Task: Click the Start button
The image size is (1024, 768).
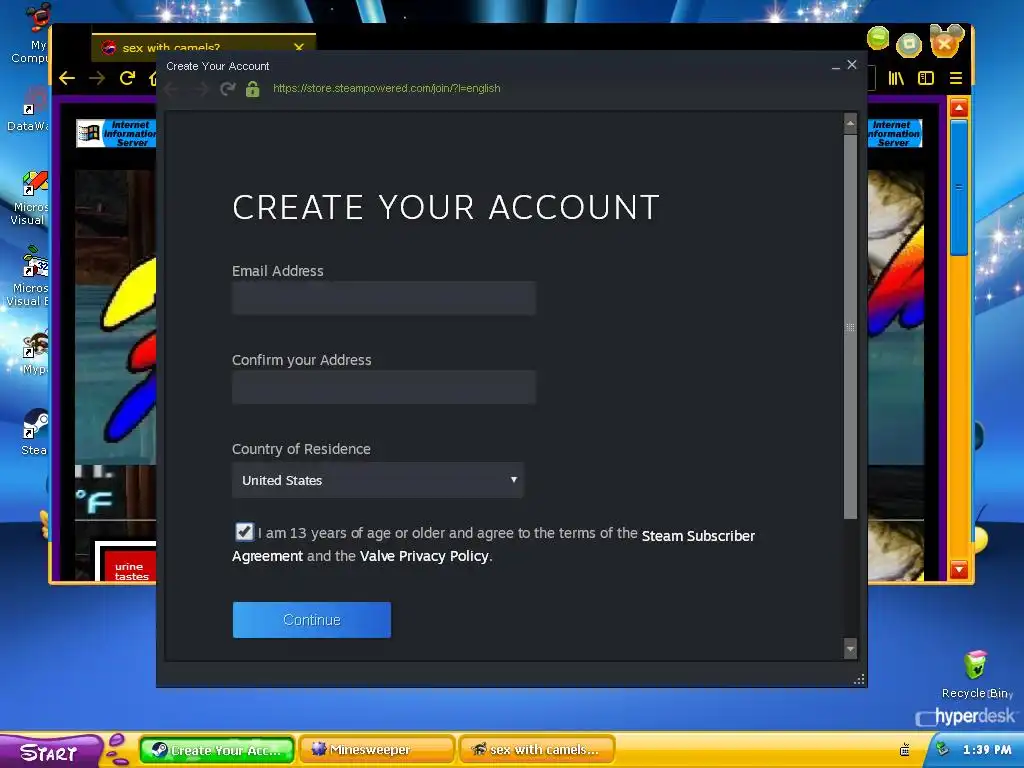Action: (50, 752)
